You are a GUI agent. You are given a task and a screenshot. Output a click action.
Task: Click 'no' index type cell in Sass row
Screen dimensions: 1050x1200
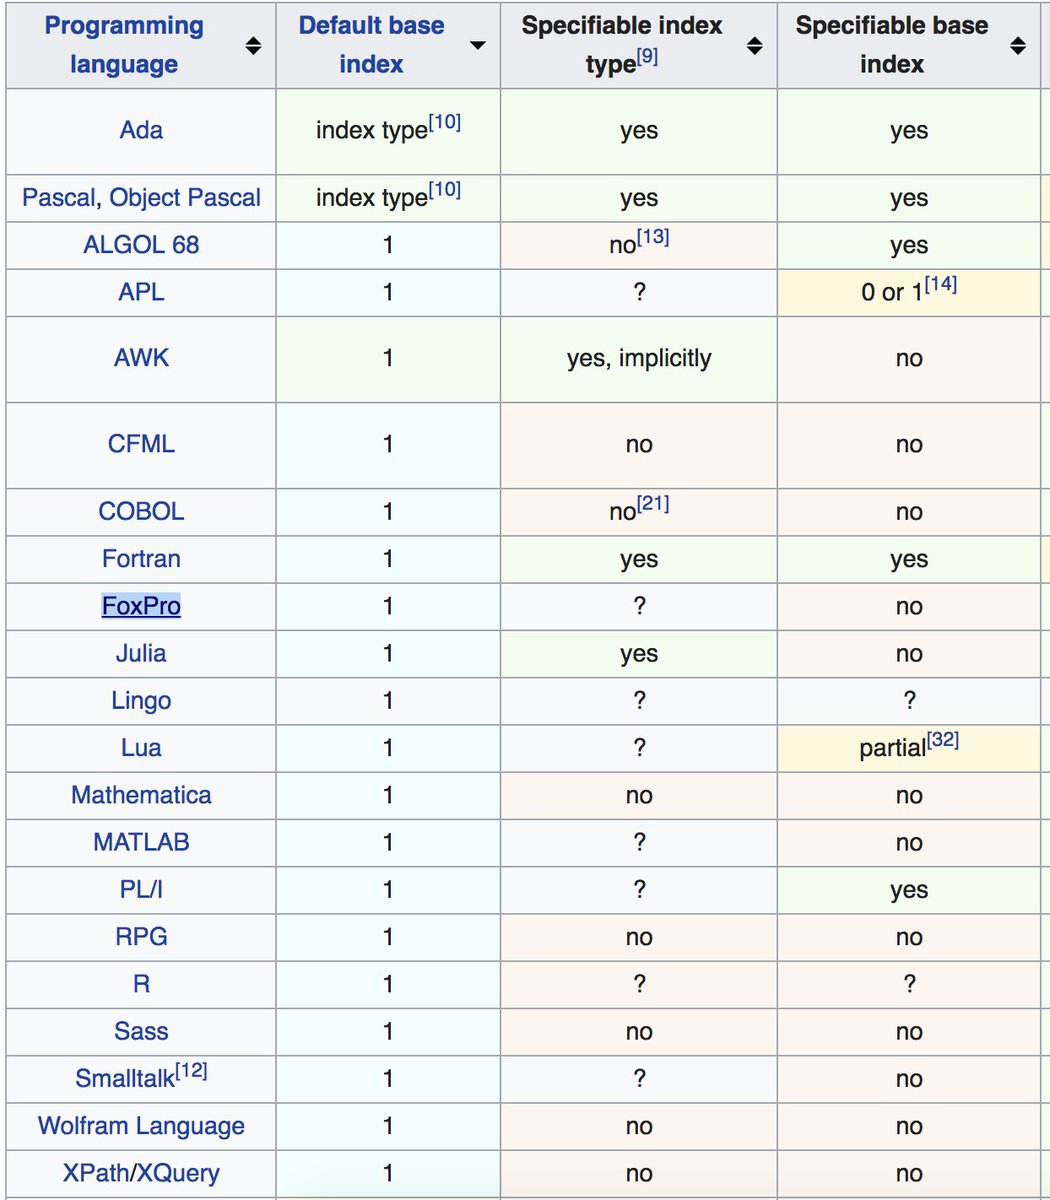pyautogui.click(x=639, y=1032)
